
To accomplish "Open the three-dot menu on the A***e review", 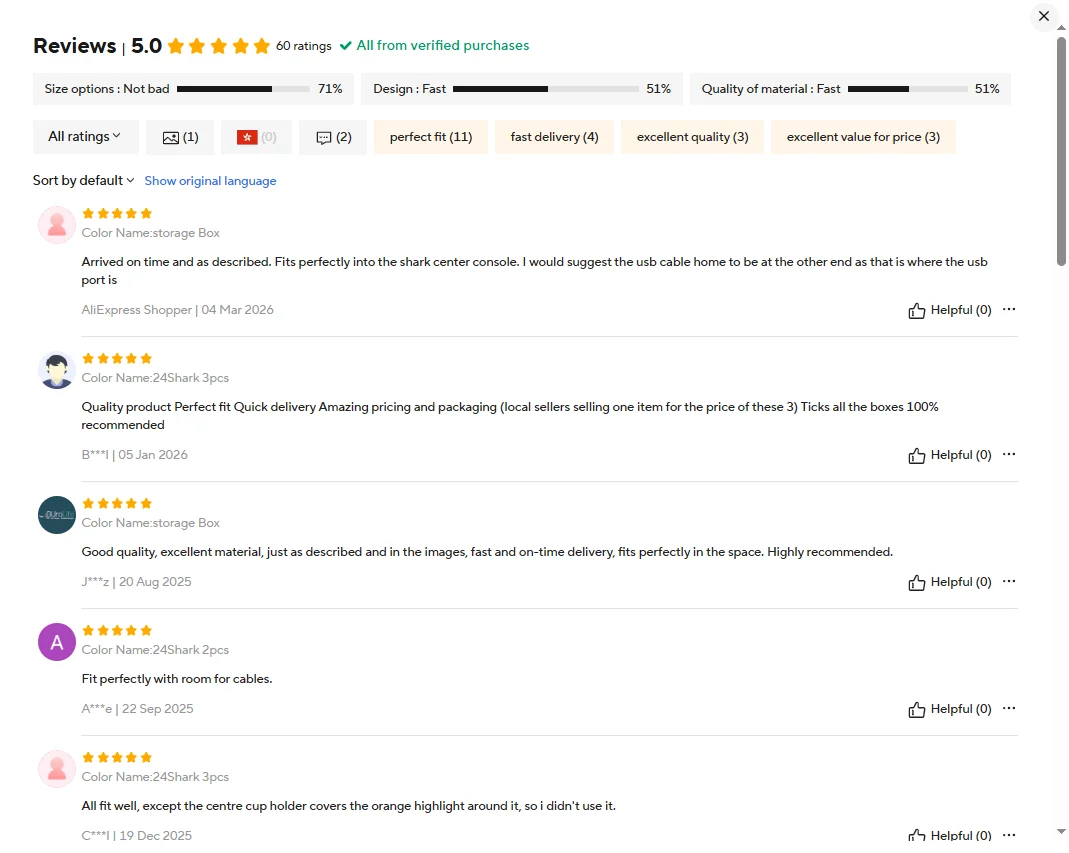I will coord(1009,708).
